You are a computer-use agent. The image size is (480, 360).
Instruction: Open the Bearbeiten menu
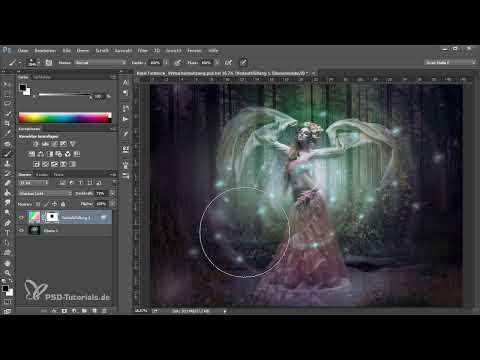(45, 51)
